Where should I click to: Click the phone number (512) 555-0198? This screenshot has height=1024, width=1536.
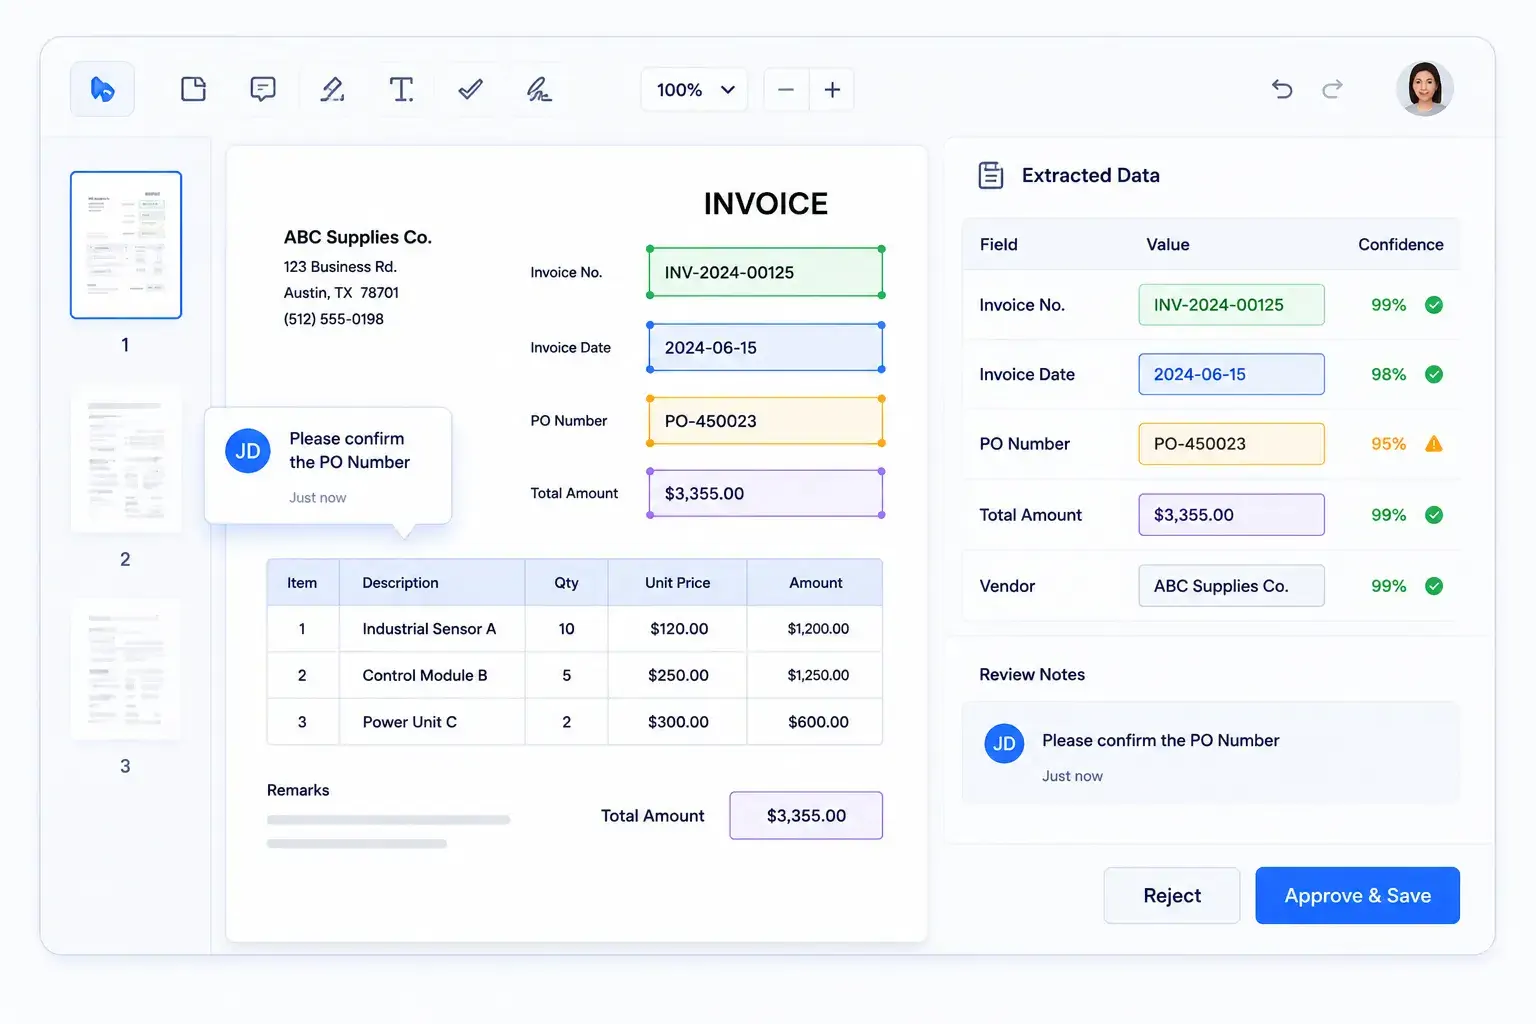pyautogui.click(x=334, y=319)
